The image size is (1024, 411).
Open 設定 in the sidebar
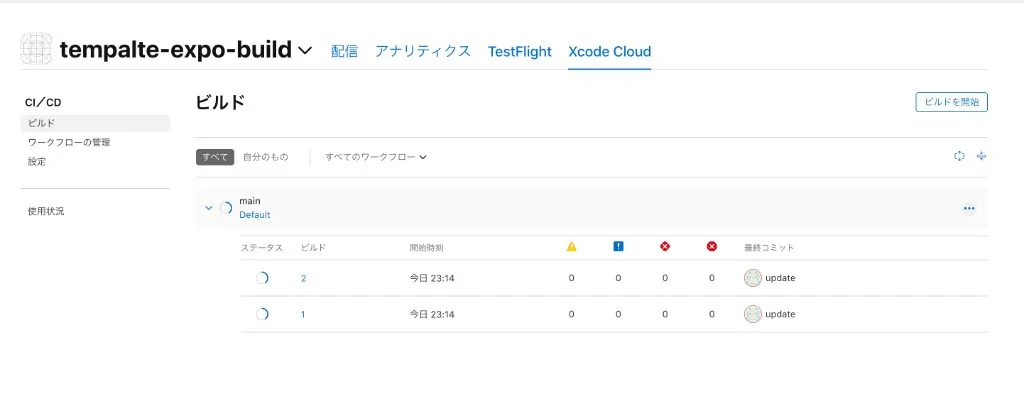tap(37, 161)
